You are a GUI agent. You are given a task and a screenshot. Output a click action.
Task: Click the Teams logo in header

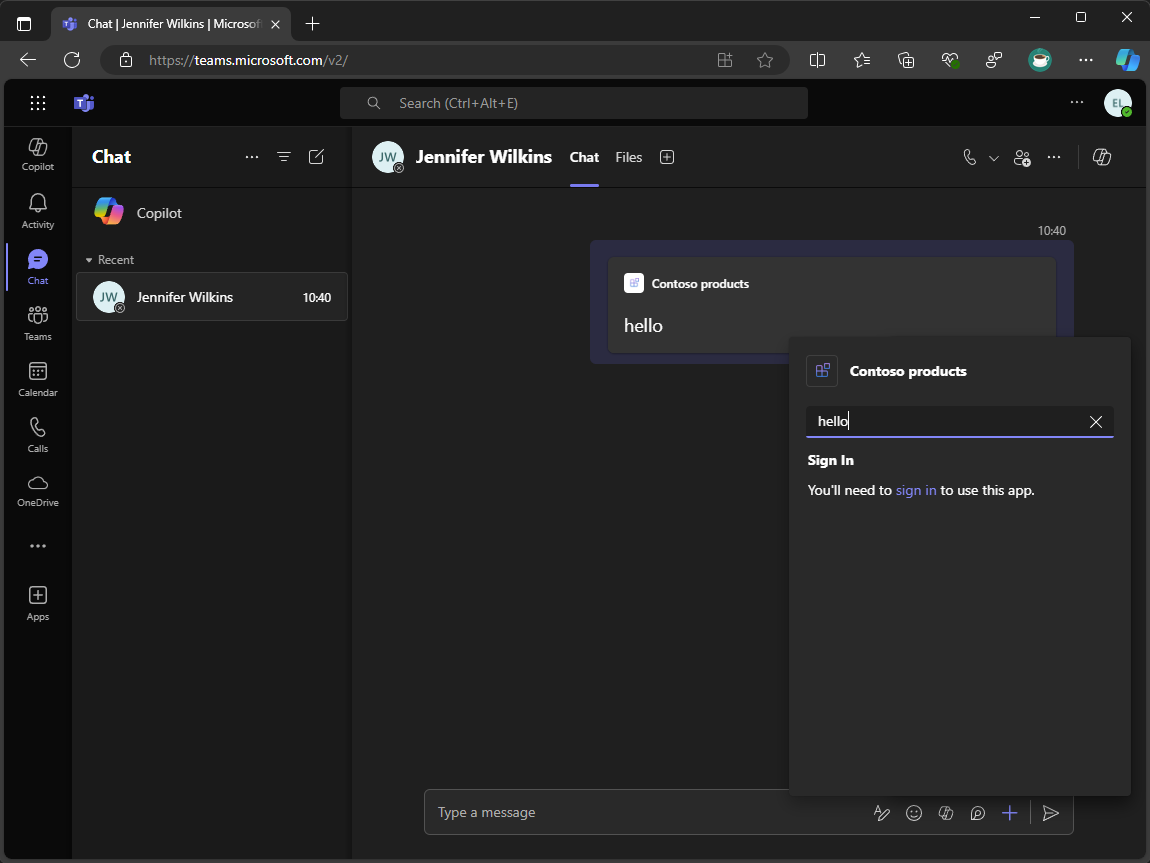coord(84,103)
